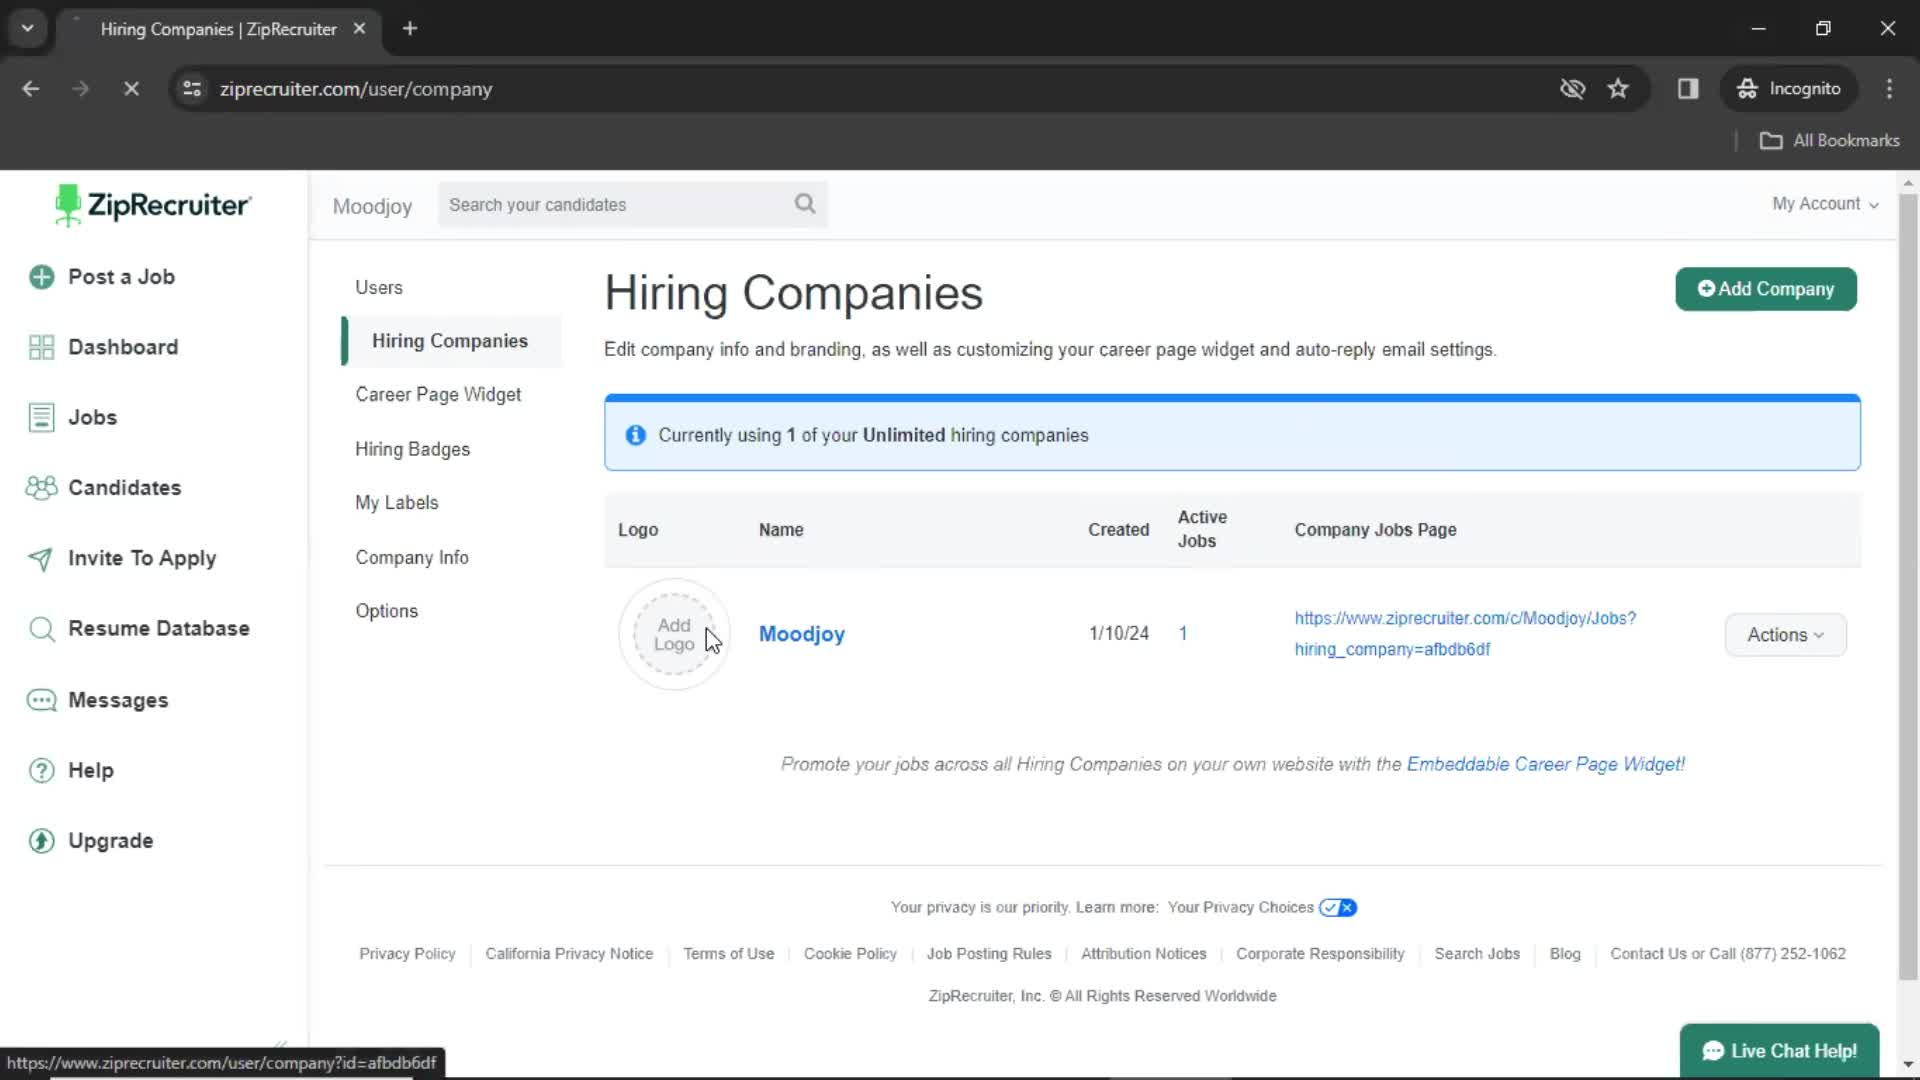Open the Users settings section
The image size is (1920, 1080).
(379, 288)
